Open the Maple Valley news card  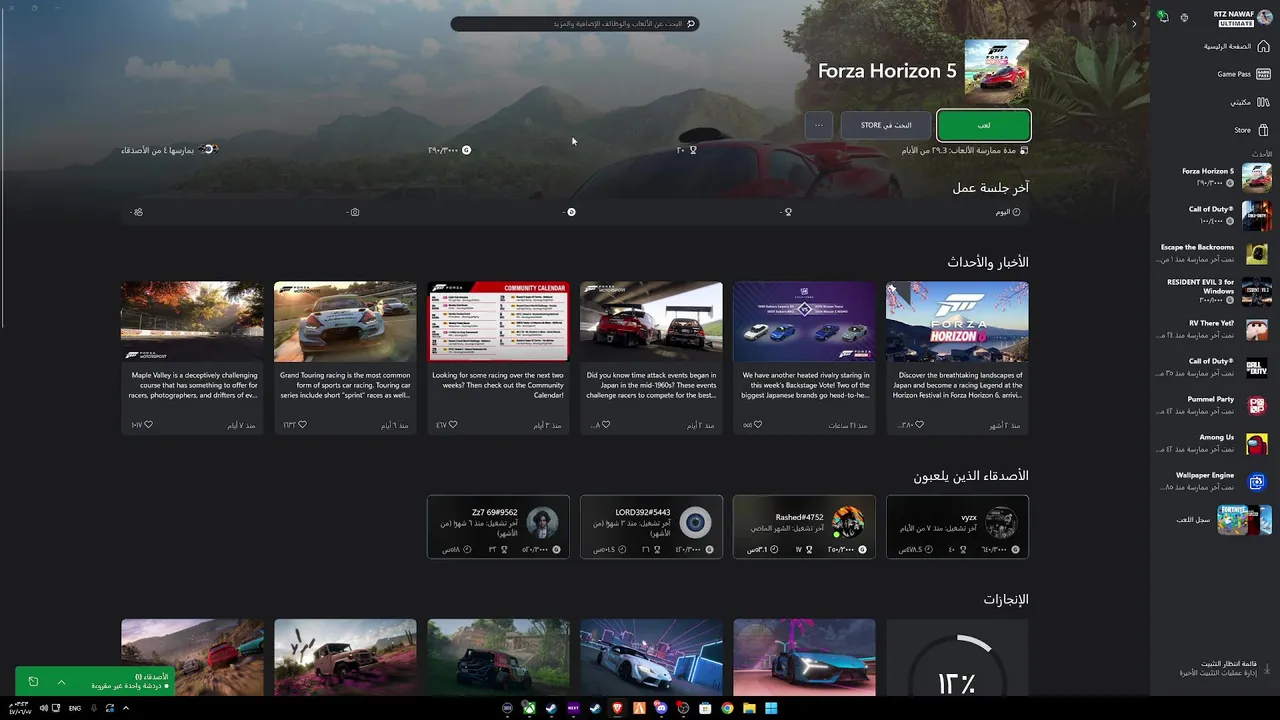point(192,358)
